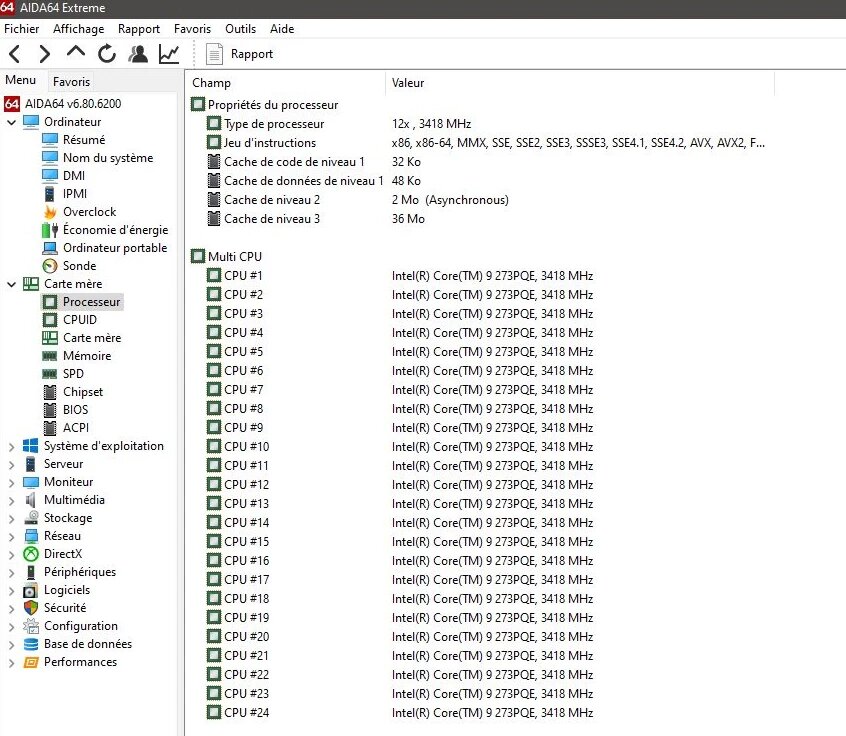
Task: Select Ordinateur portable in tree
Action: [x=115, y=248]
